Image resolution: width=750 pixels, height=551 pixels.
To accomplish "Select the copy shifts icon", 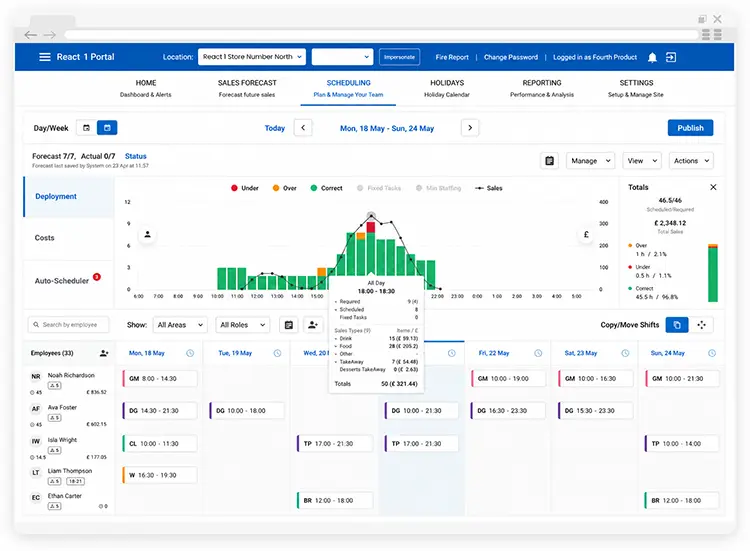I will [677, 325].
